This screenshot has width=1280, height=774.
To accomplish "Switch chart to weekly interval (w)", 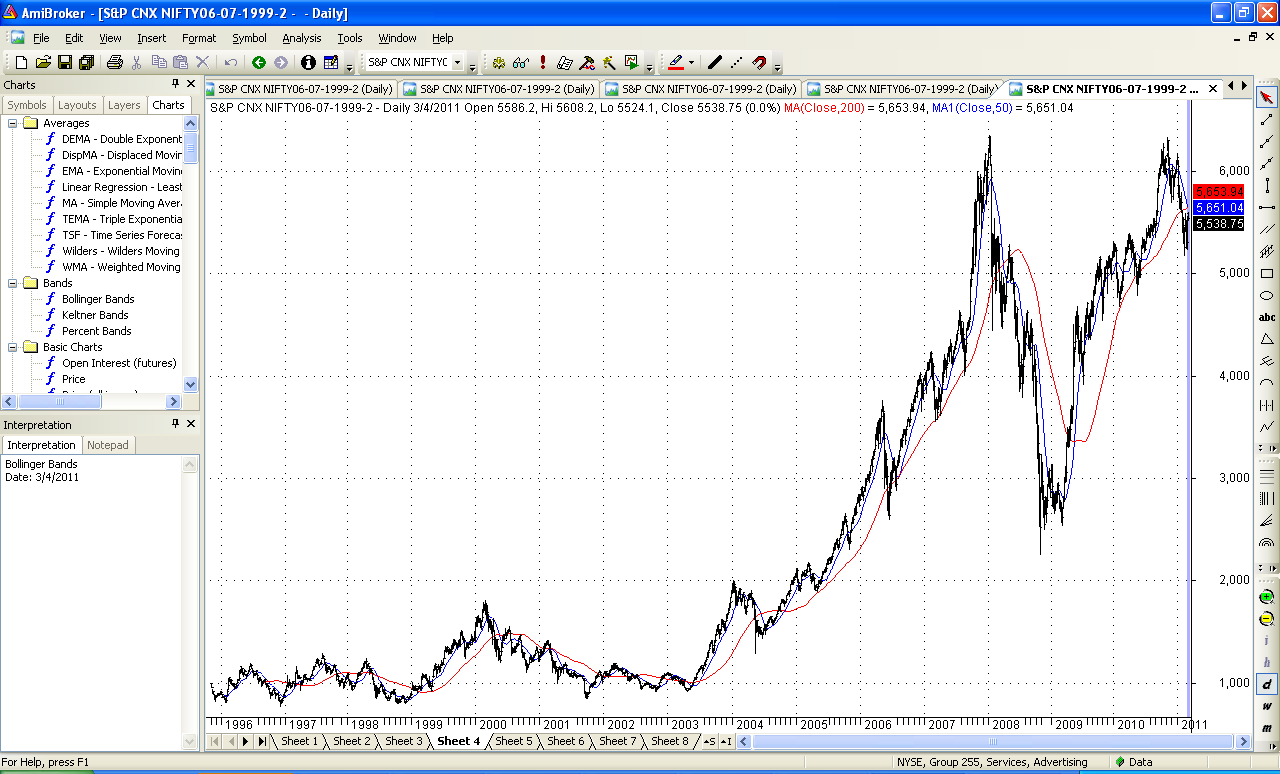I will click(1267, 706).
